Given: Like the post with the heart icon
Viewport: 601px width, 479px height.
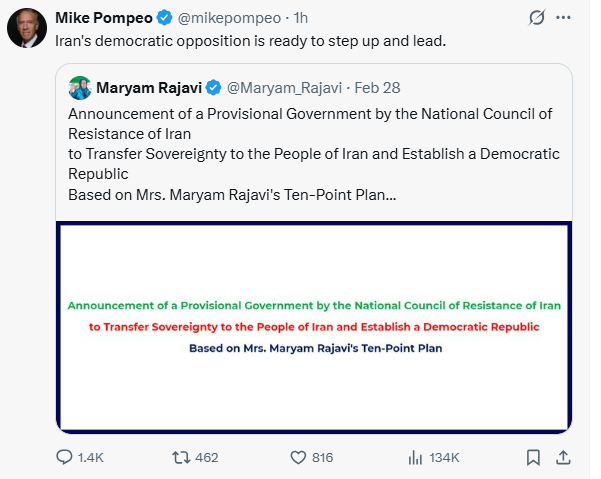Looking at the screenshot, I should pos(297,457).
